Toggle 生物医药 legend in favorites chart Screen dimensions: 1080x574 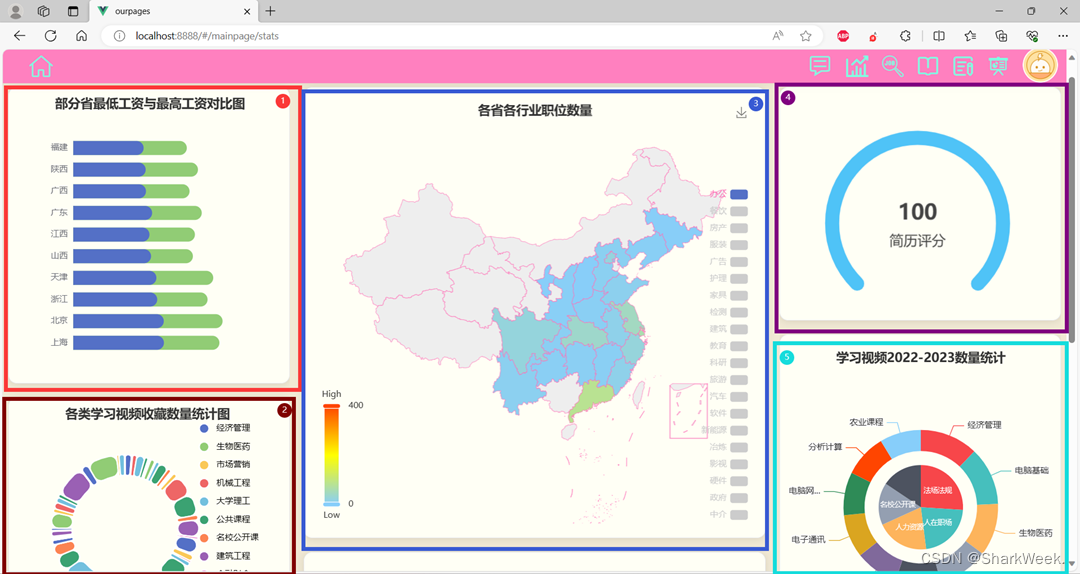click(x=225, y=447)
